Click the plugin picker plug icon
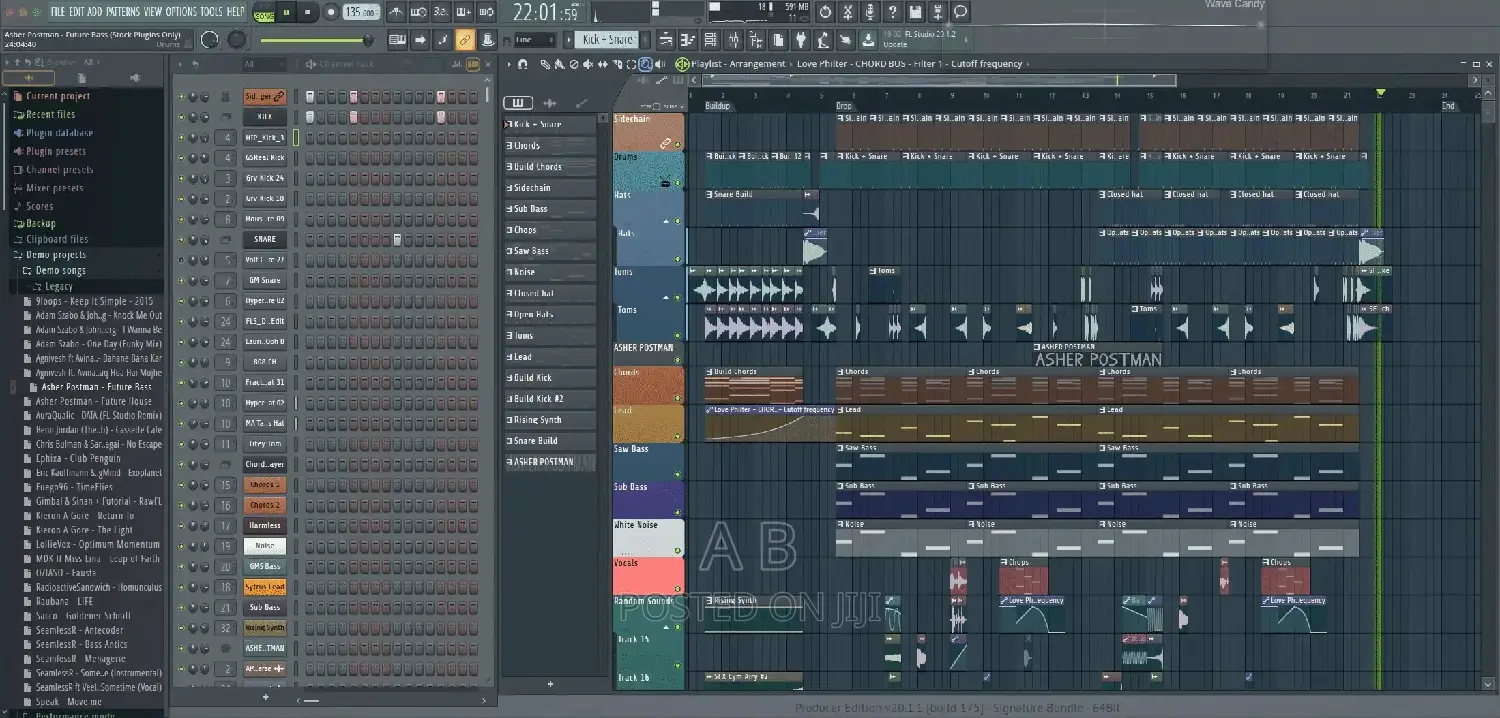Screen dimensions: 1500x718 click(801, 40)
